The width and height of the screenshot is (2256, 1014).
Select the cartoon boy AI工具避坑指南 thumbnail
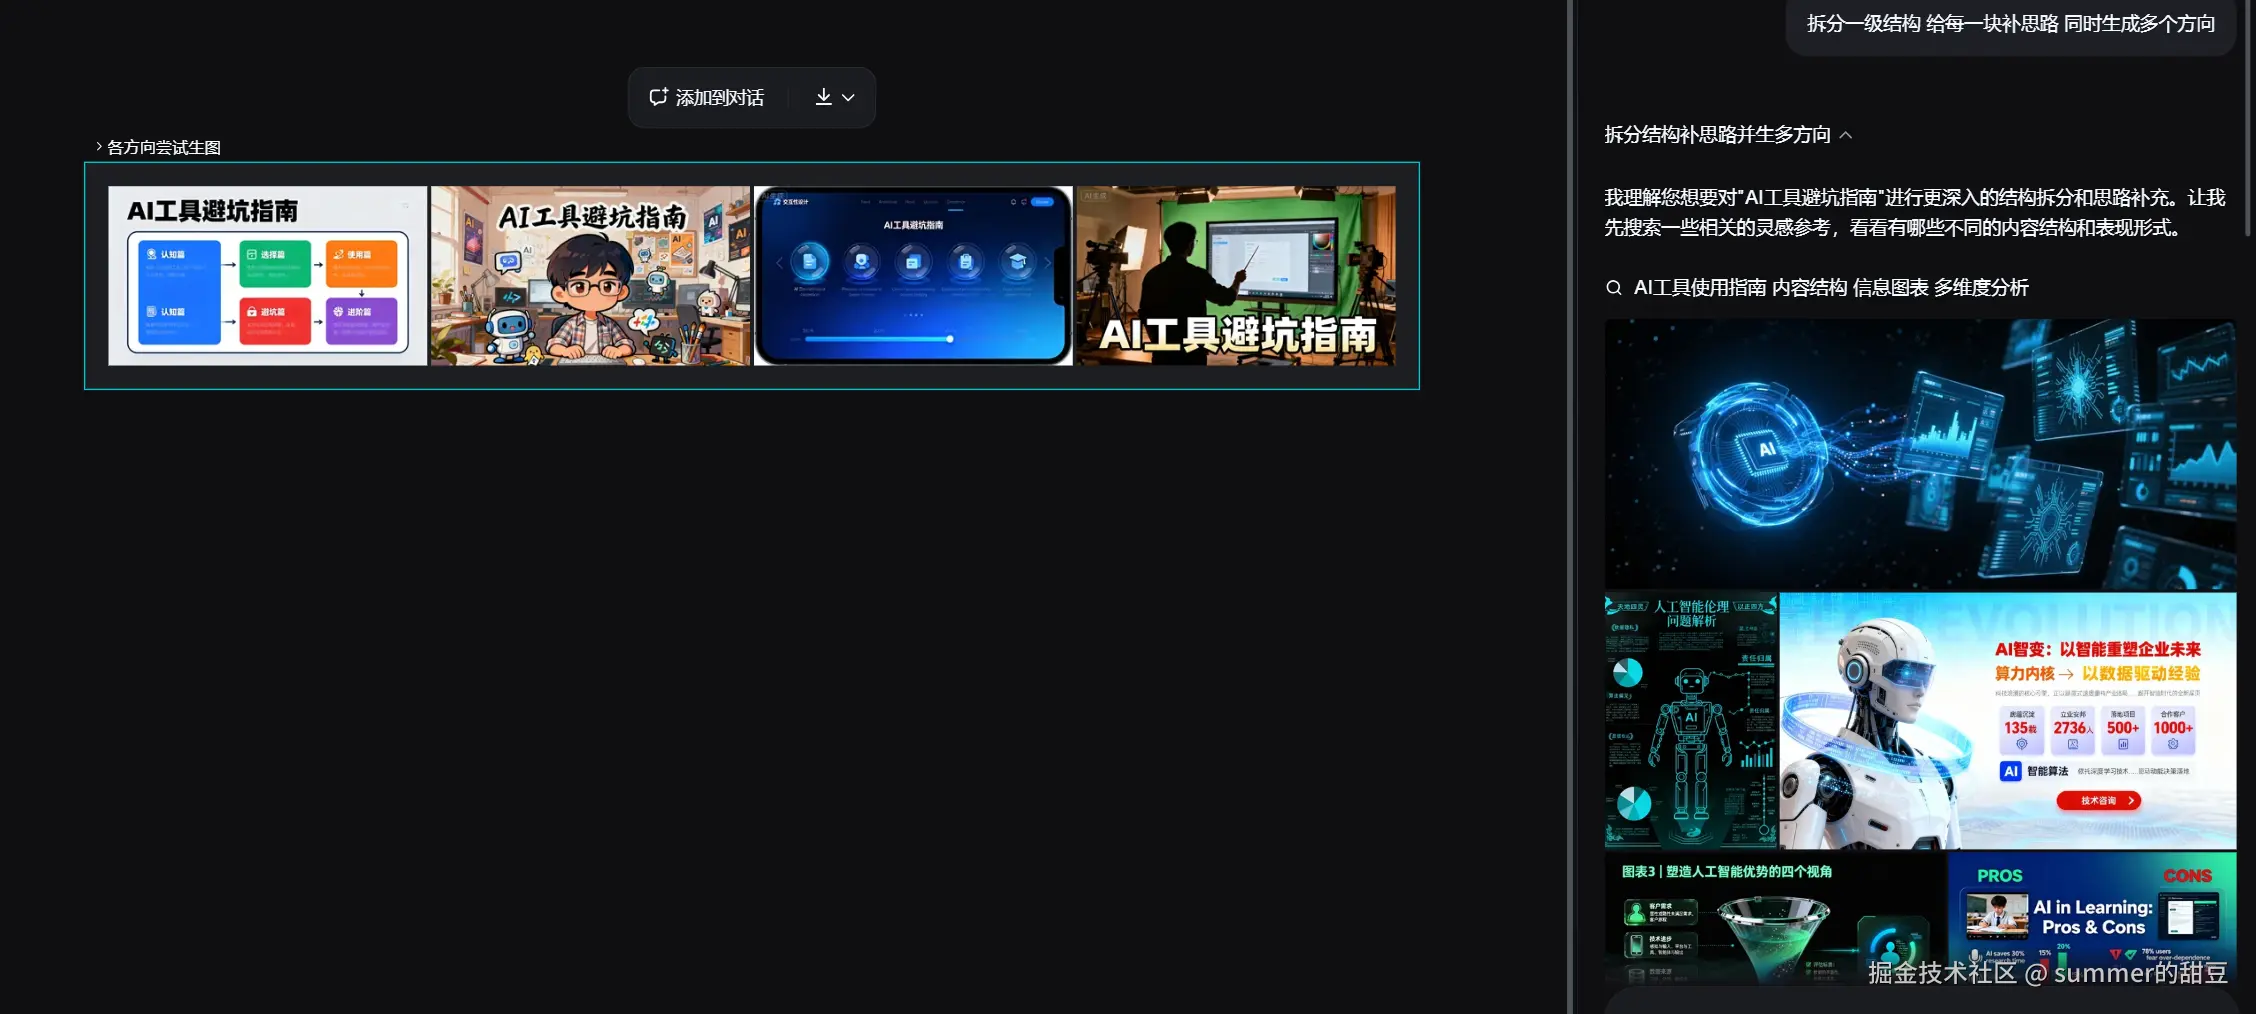(590, 276)
